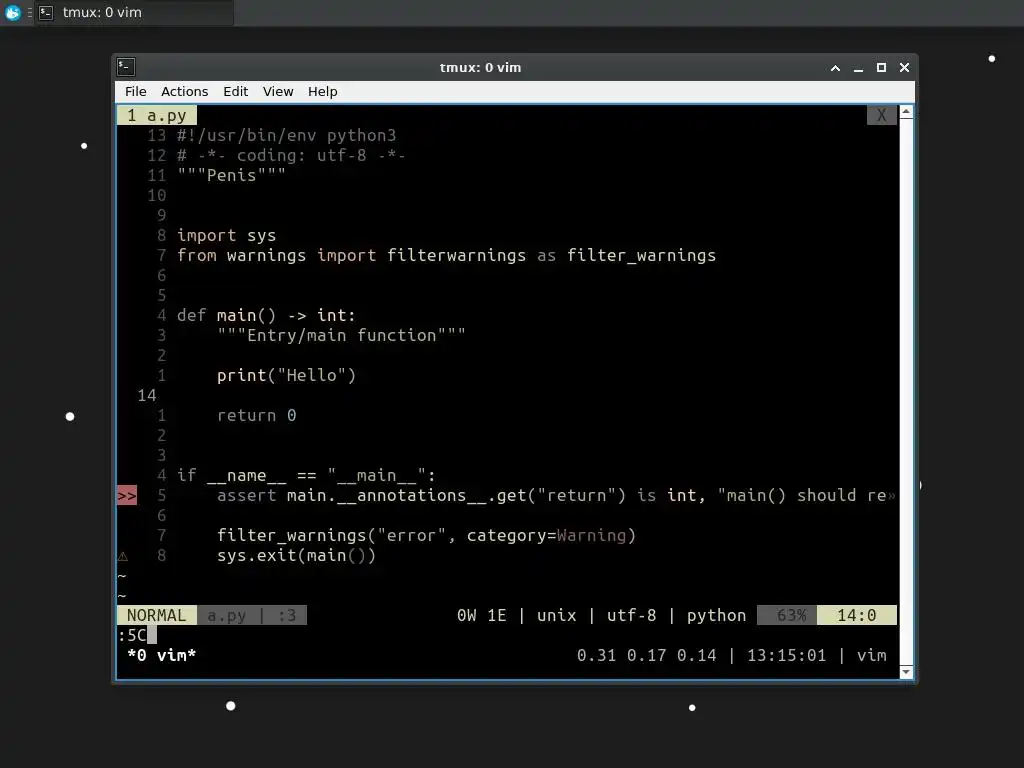Click the :5C command line text

tap(132, 635)
